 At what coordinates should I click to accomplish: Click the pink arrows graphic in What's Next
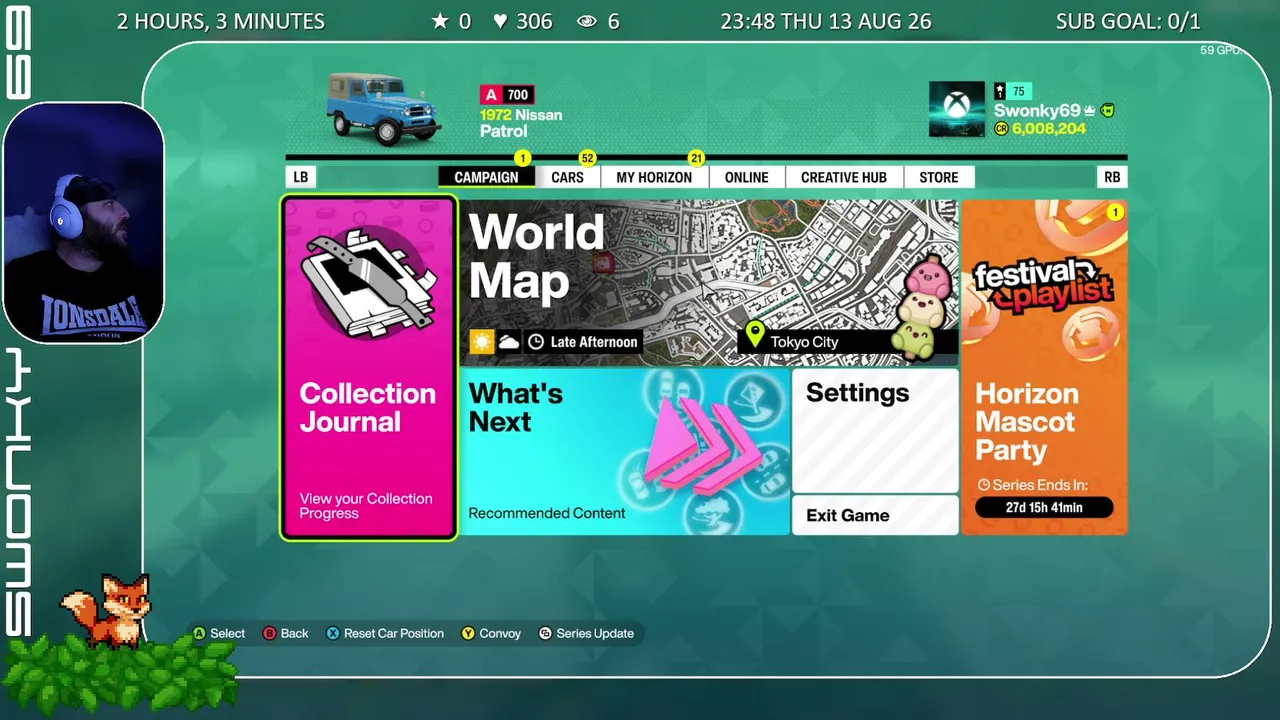click(703, 447)
